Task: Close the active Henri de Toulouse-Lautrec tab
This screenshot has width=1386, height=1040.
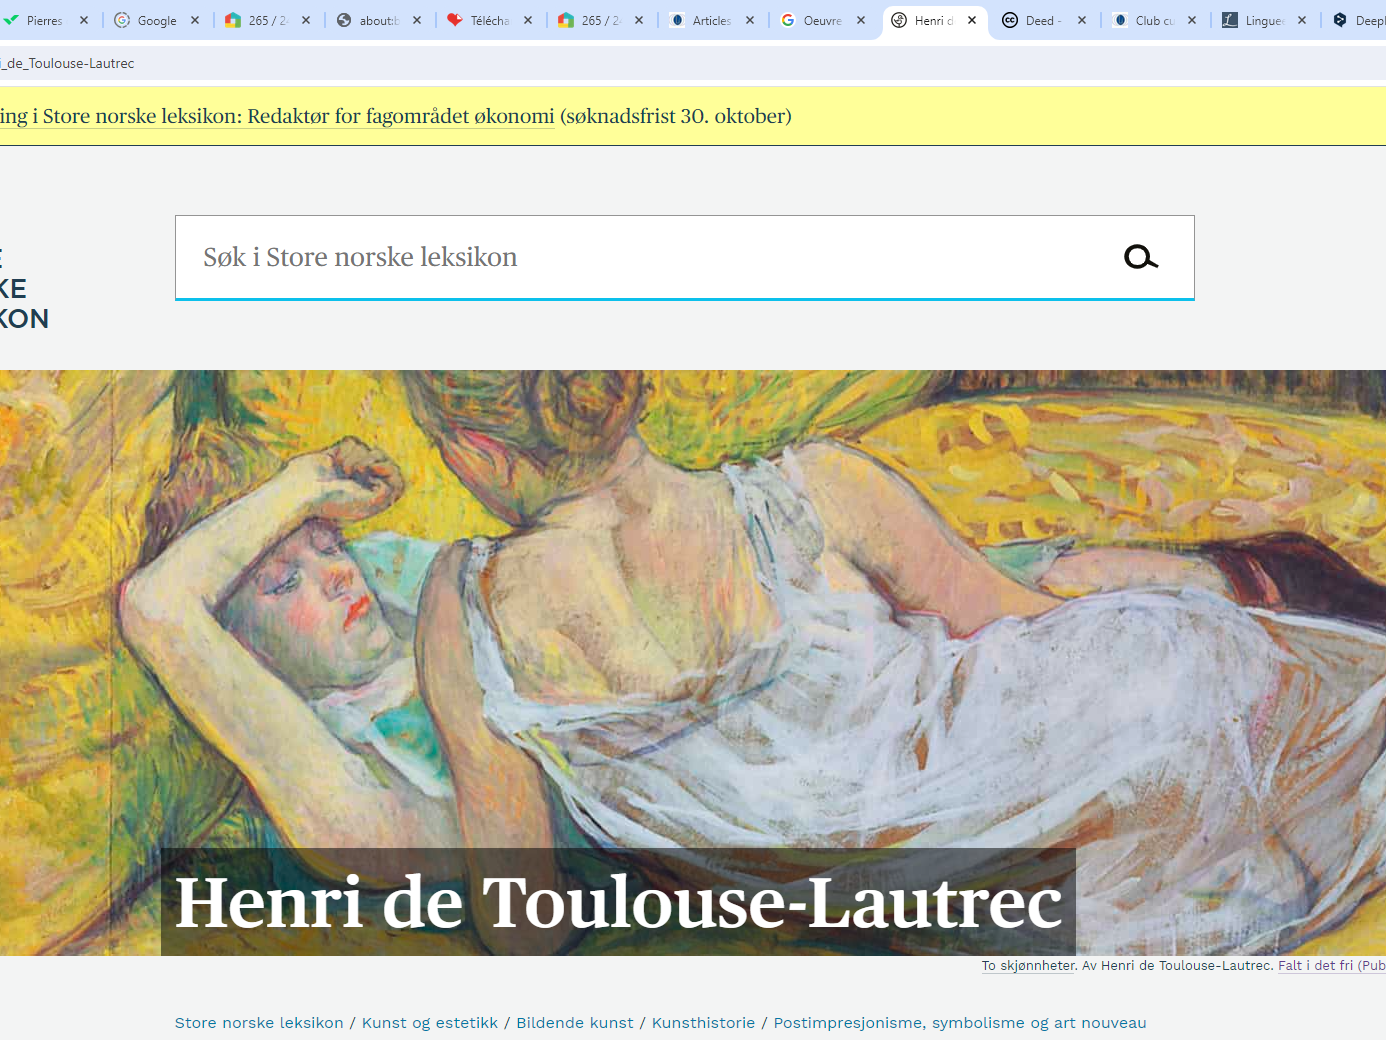Action: pyautogui.click(x=972, y=20)
